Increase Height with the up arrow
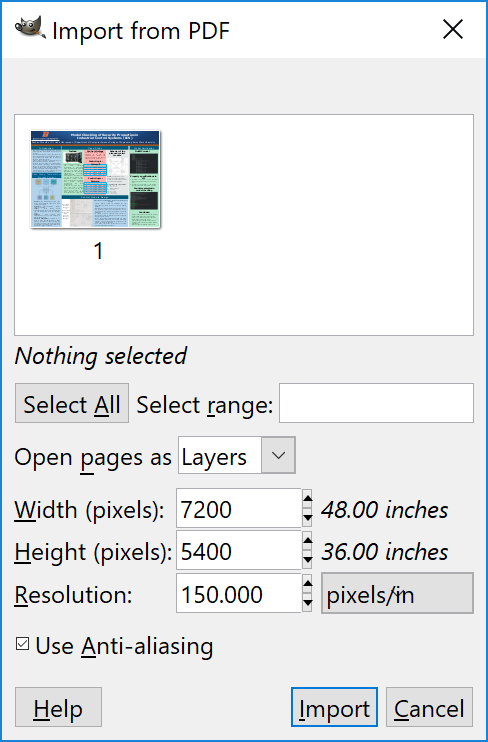 click(307, 540)
